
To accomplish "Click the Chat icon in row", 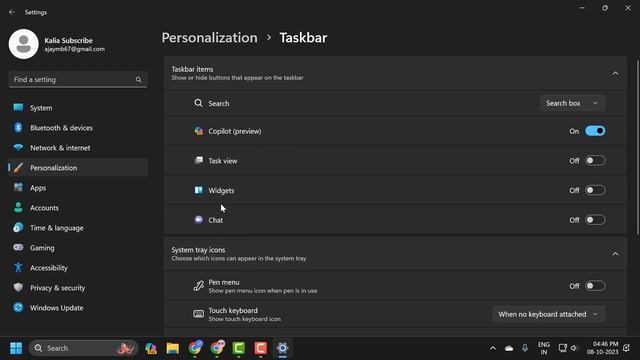I will tap(198, 220).
